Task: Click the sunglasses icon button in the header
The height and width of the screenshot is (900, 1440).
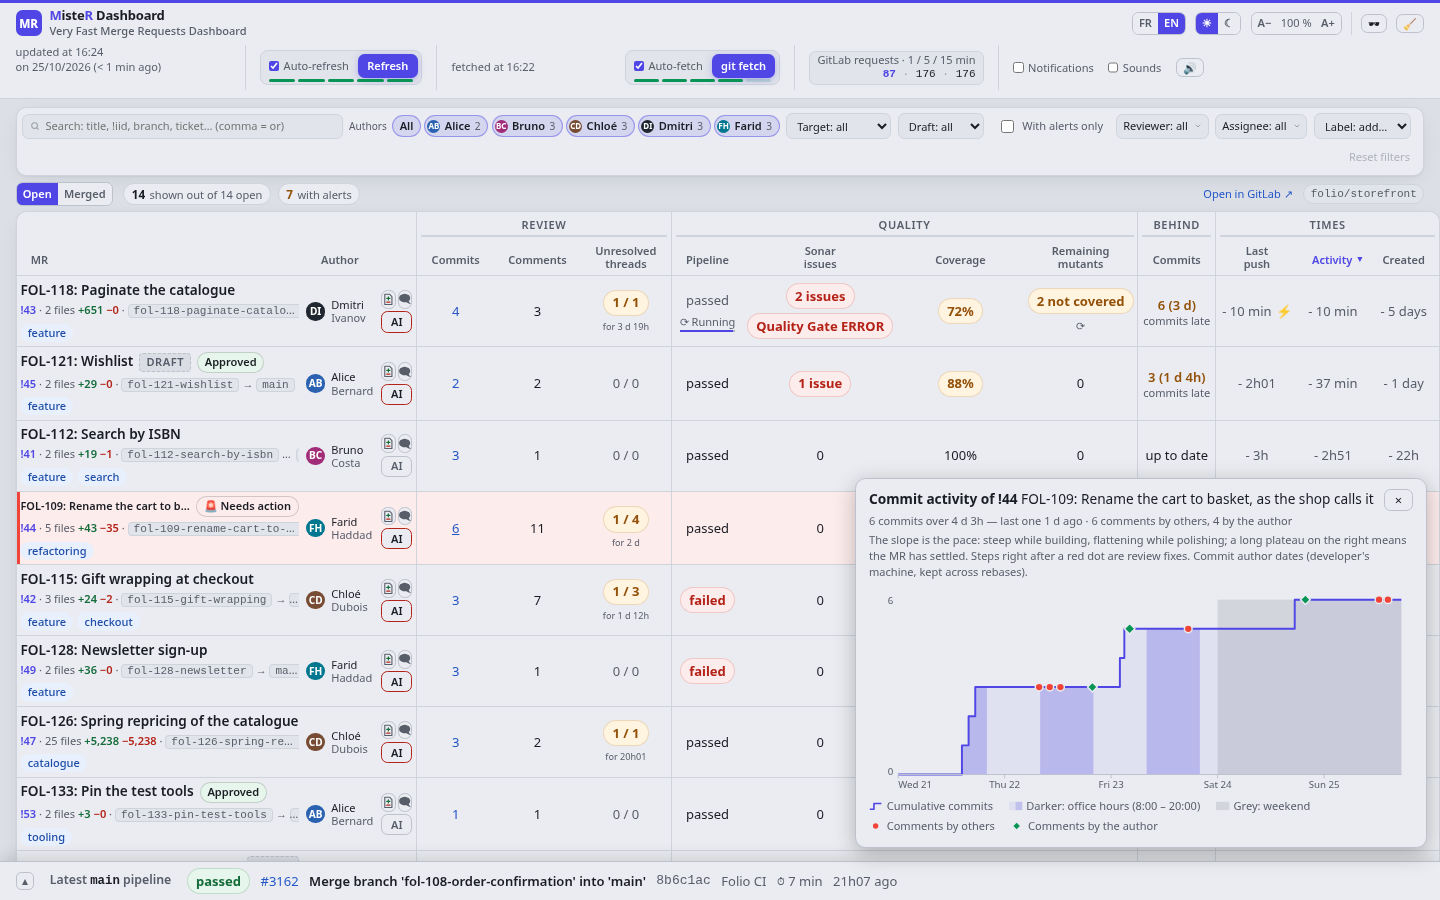Action: click(x=1374, y=24)
